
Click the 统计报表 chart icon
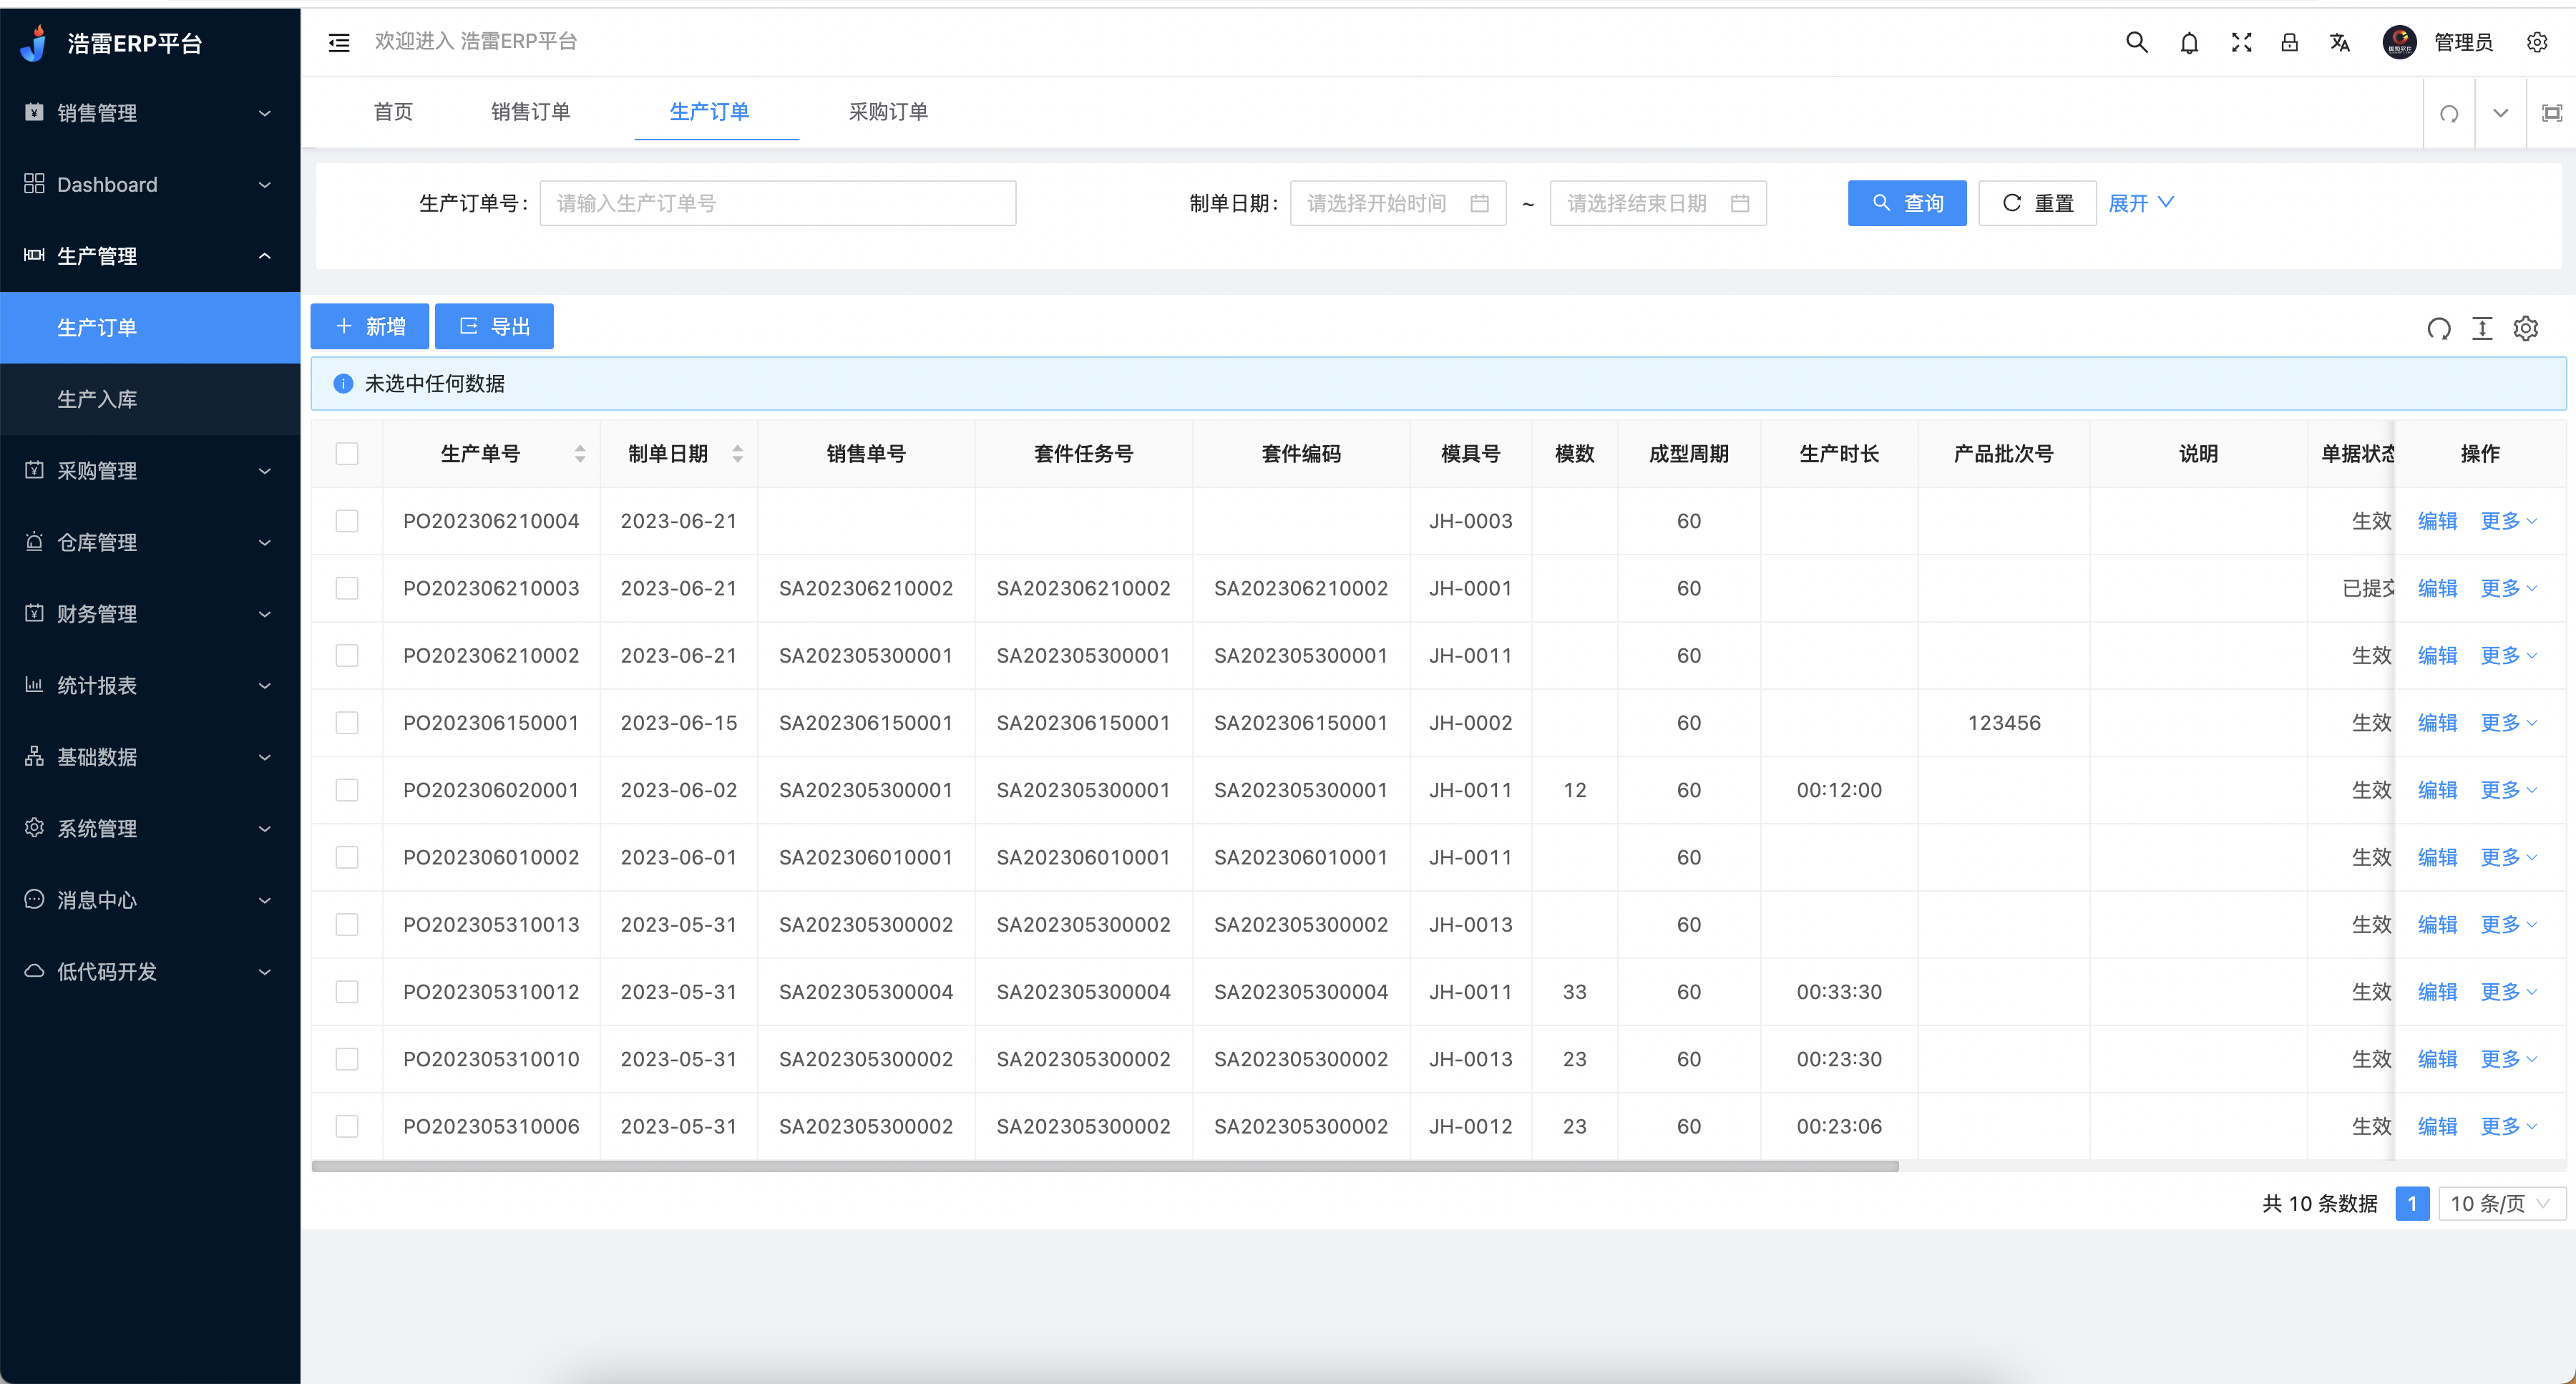click(34, 685)
